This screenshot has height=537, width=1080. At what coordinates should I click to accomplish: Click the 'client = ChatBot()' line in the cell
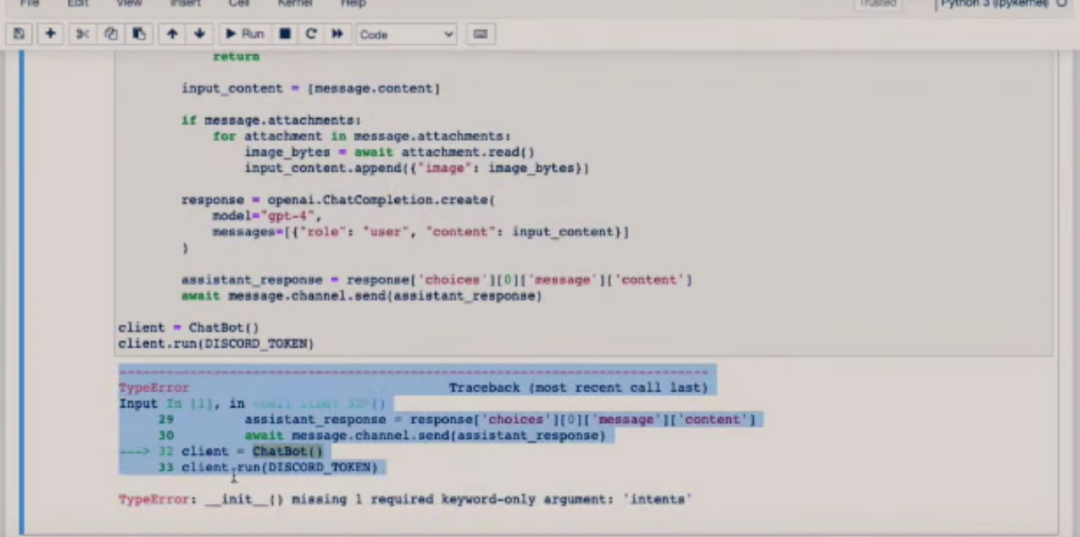(x=189, y=328)
